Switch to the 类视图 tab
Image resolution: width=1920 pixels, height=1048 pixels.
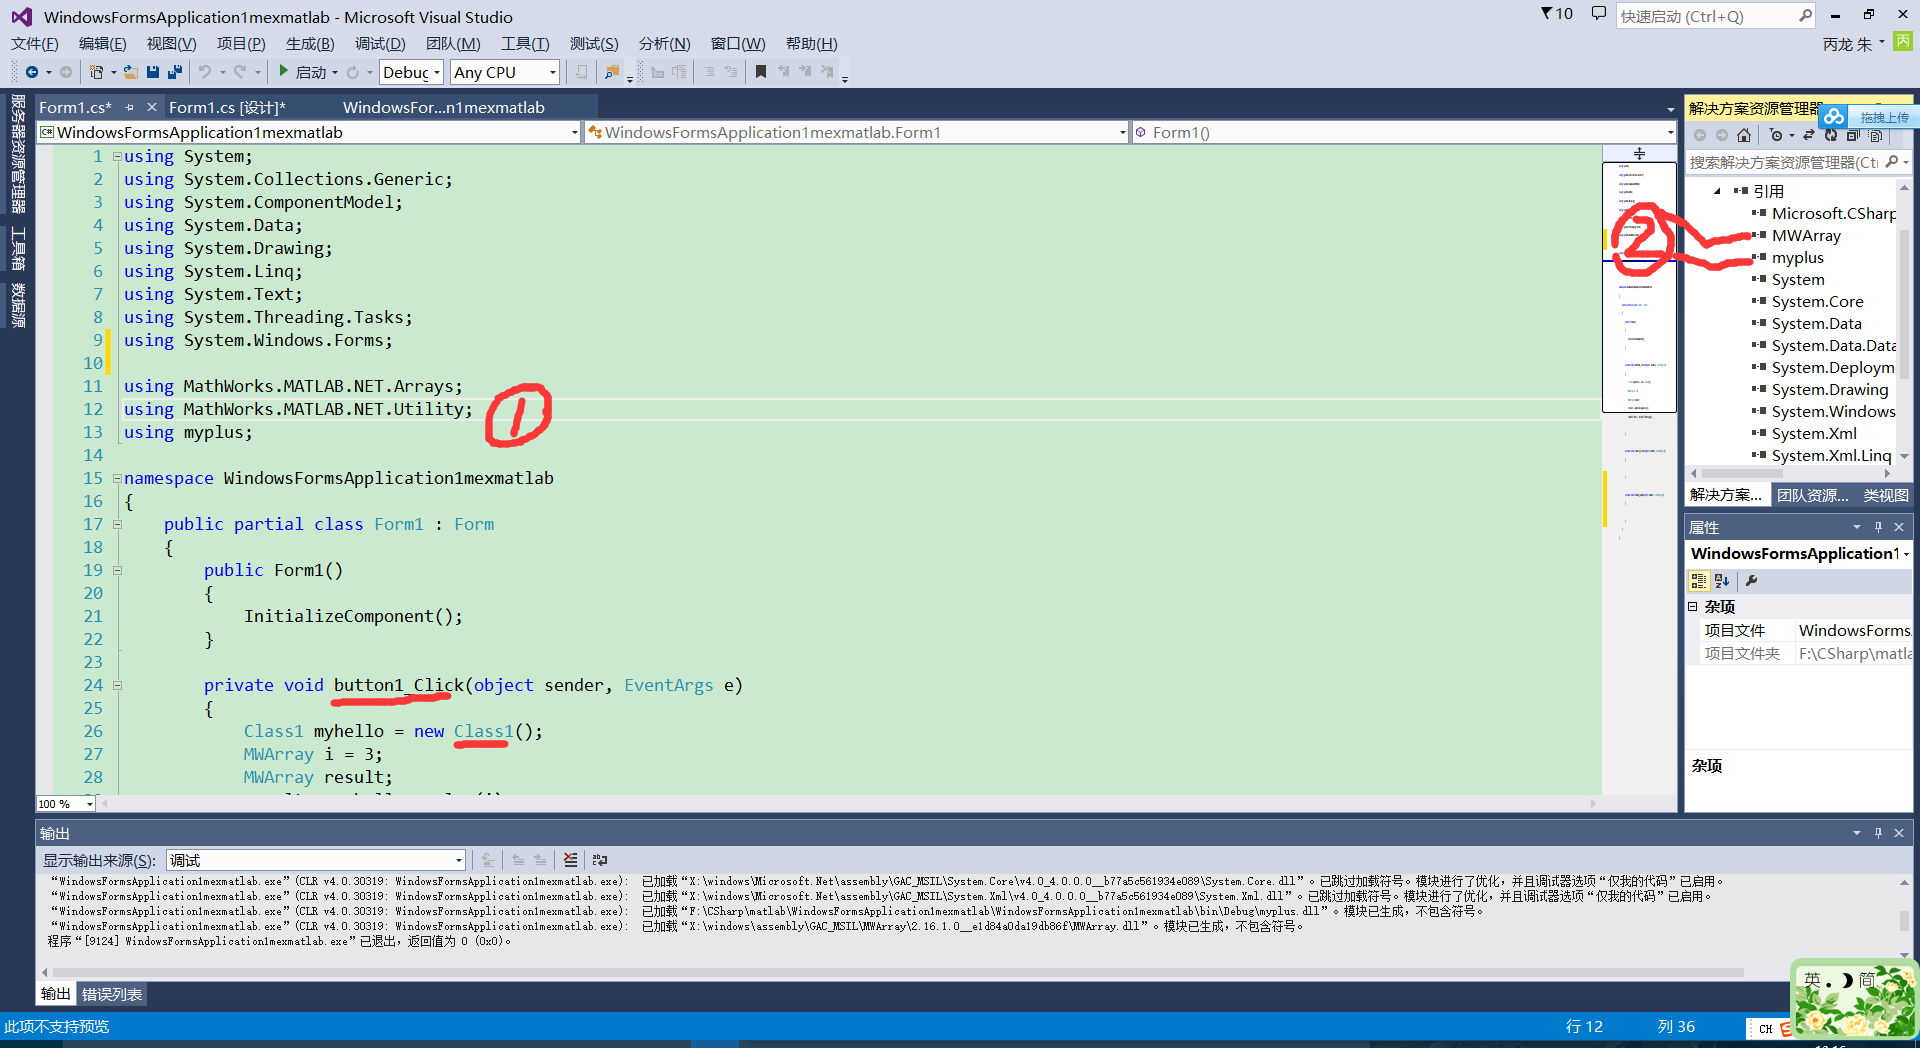click(1886, 495)
